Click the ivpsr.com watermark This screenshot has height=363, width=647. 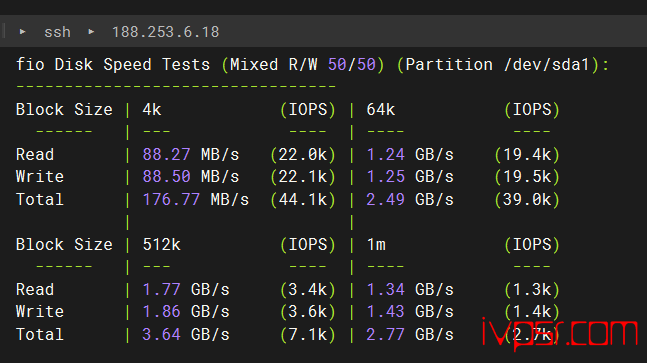click(x=560, y=333)
